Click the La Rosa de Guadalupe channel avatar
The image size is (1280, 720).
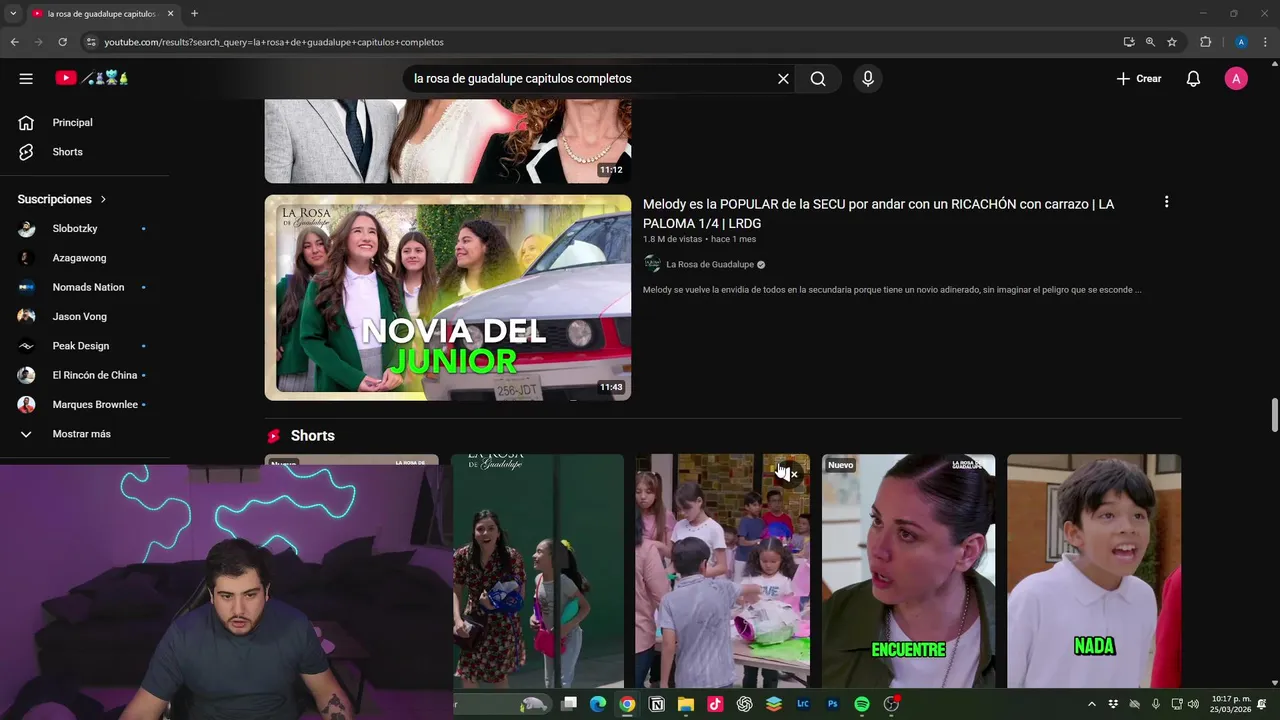[652, 264]
